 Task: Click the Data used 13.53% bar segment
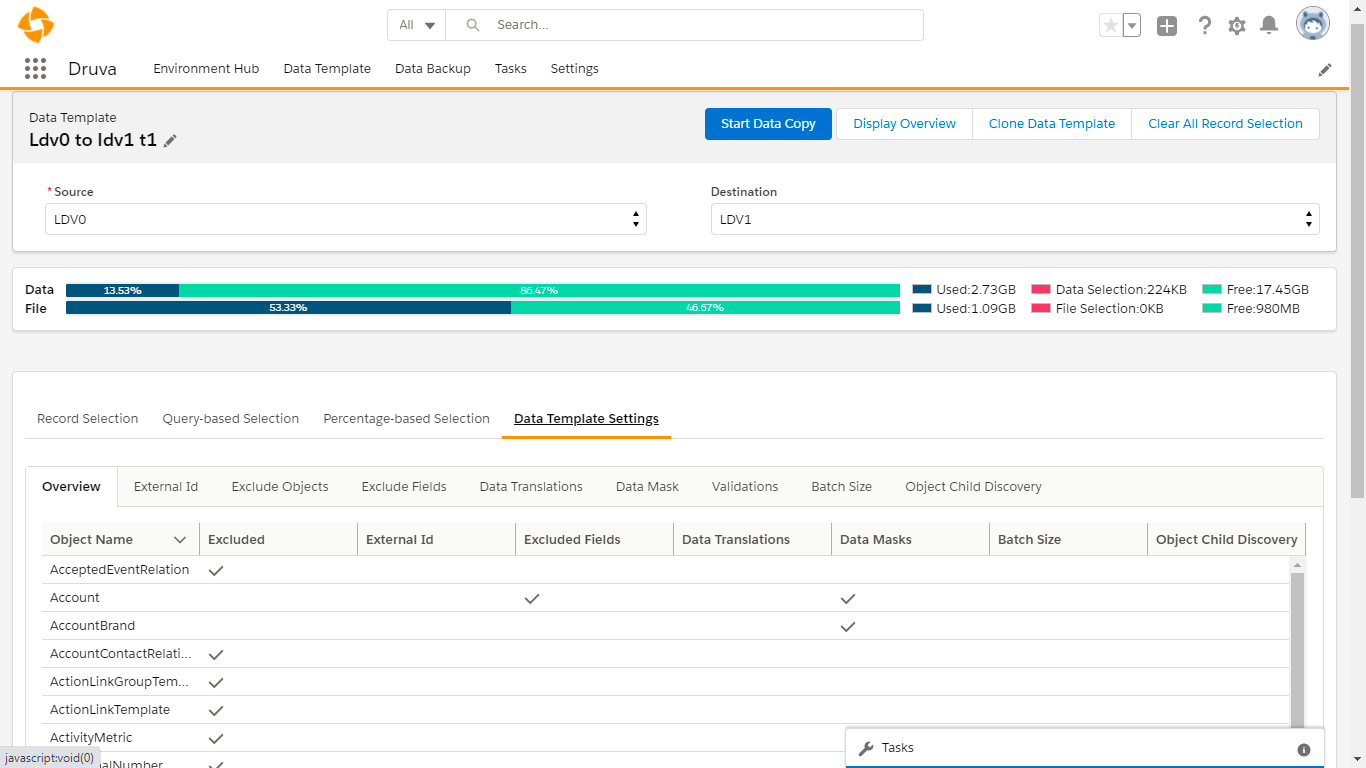tap(122, 290)
